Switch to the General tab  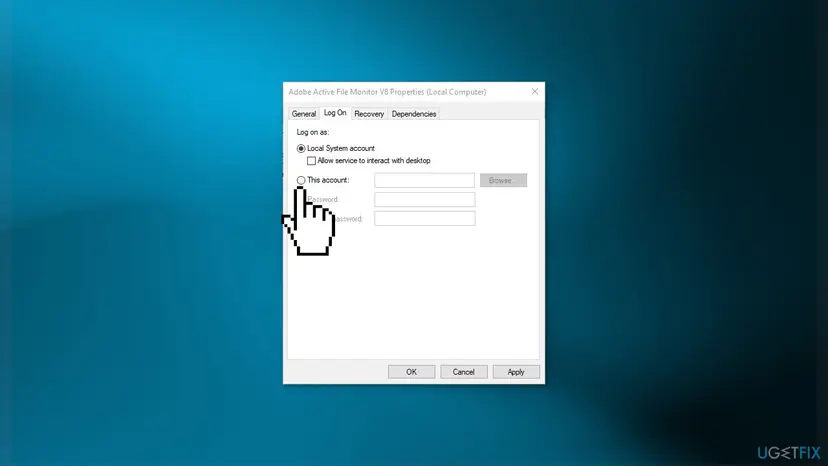click(304, 114)
